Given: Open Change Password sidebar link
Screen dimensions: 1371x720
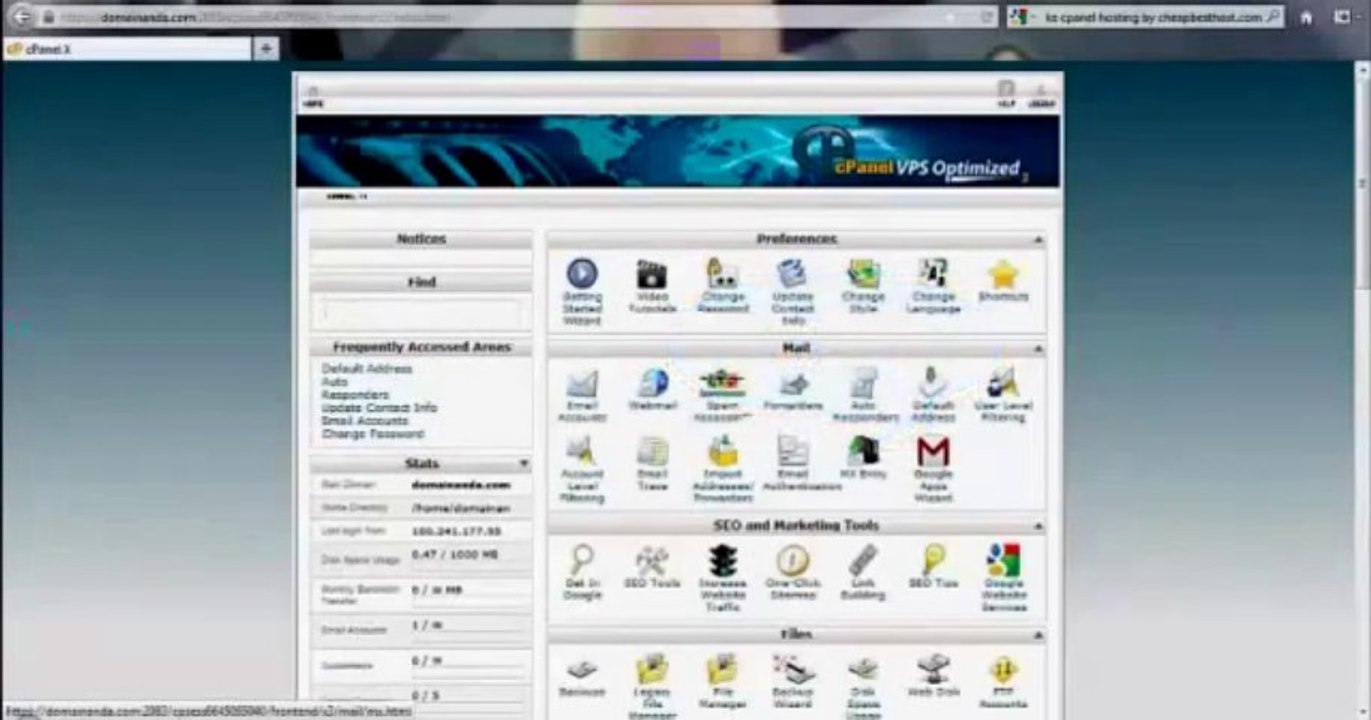Looking at the screenshot, I should [x=372, y=434].
